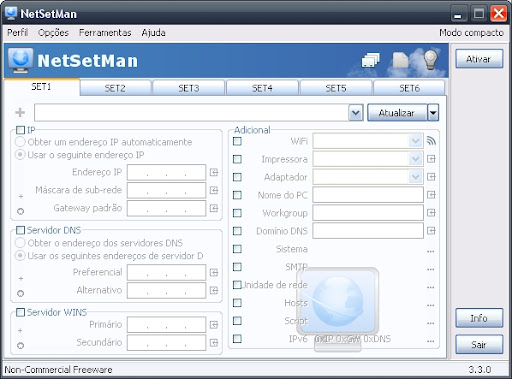Click the Preferencial DNS input field
Screen dimensions: 512x379
(166, 273)
